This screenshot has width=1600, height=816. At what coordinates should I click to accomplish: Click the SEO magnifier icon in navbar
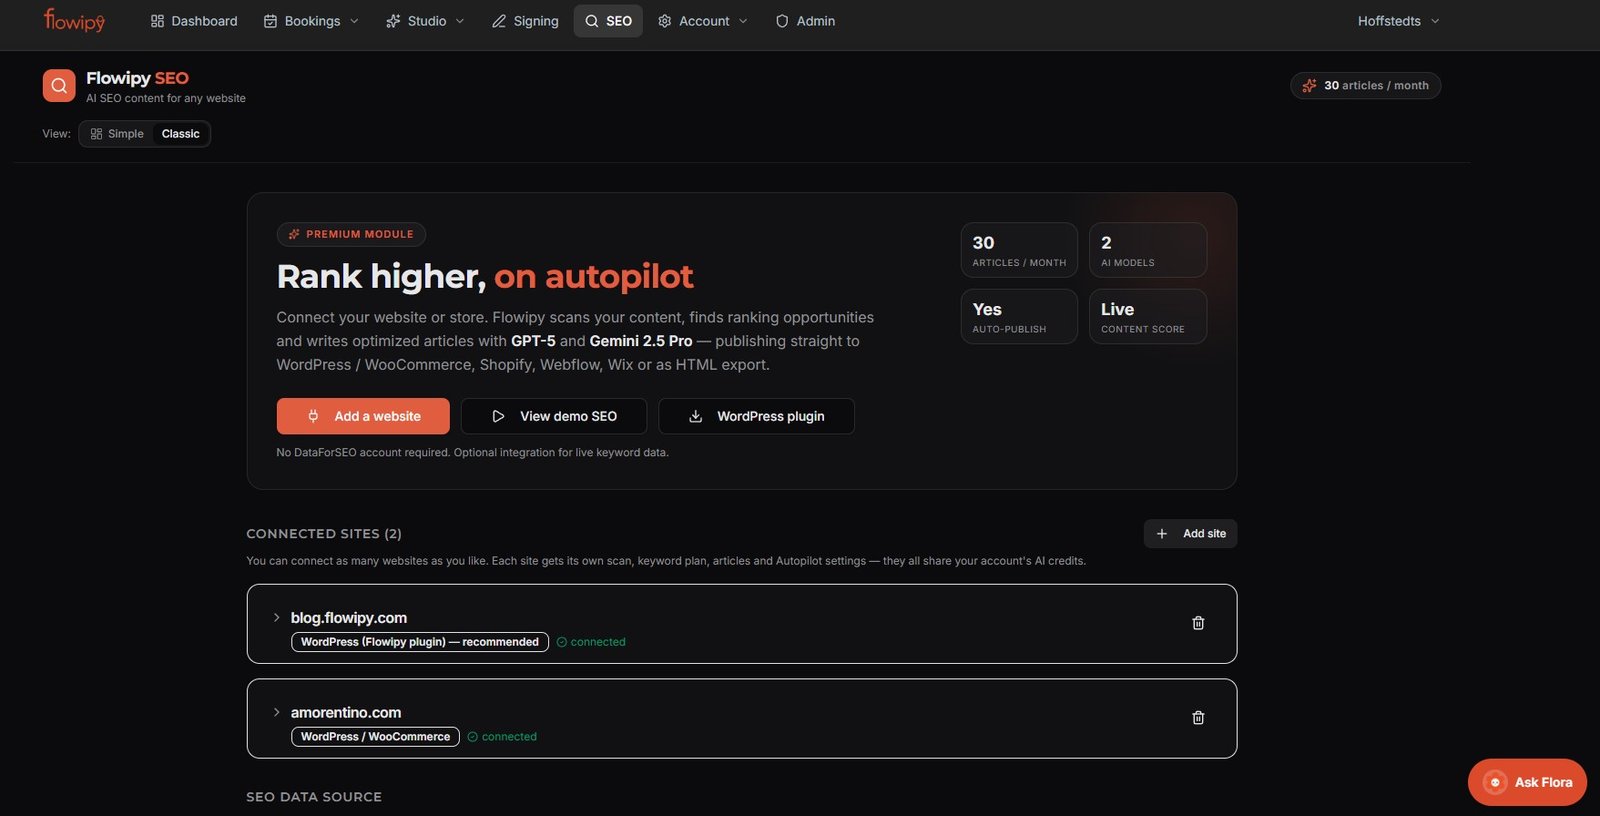point(592,21)
